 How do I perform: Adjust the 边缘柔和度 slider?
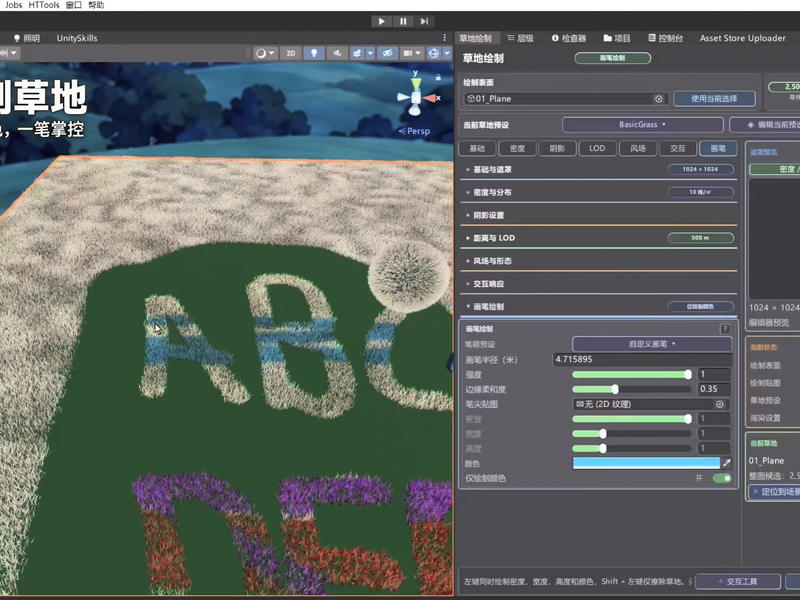point(632,389)
